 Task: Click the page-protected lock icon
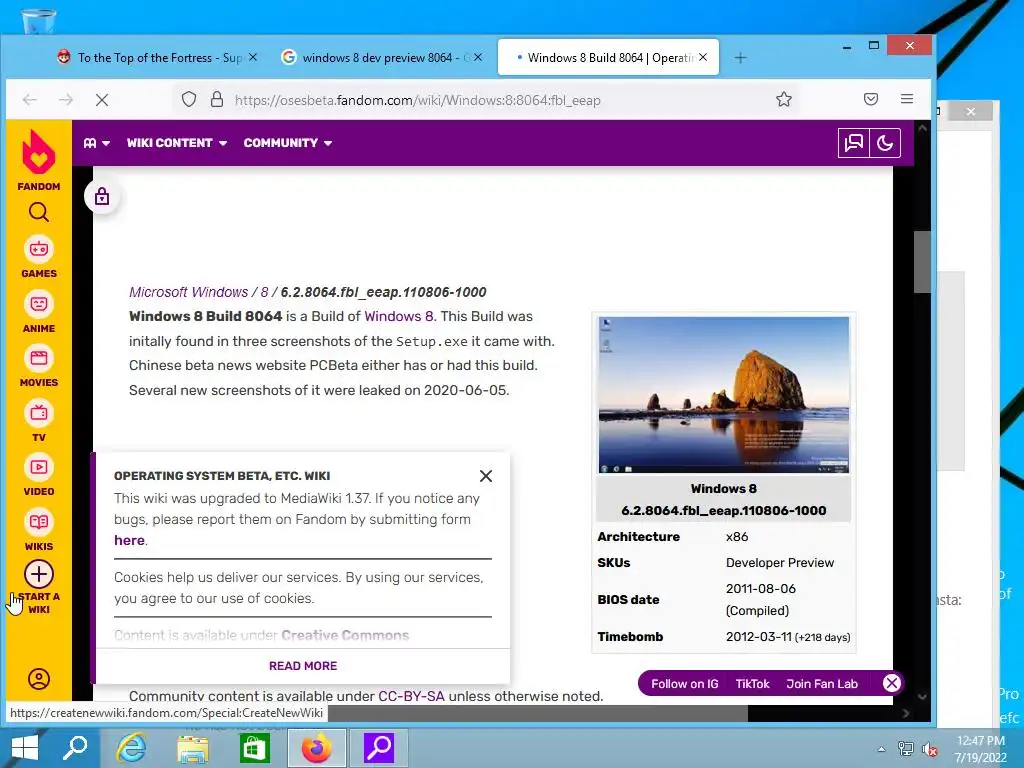[102, 197]
